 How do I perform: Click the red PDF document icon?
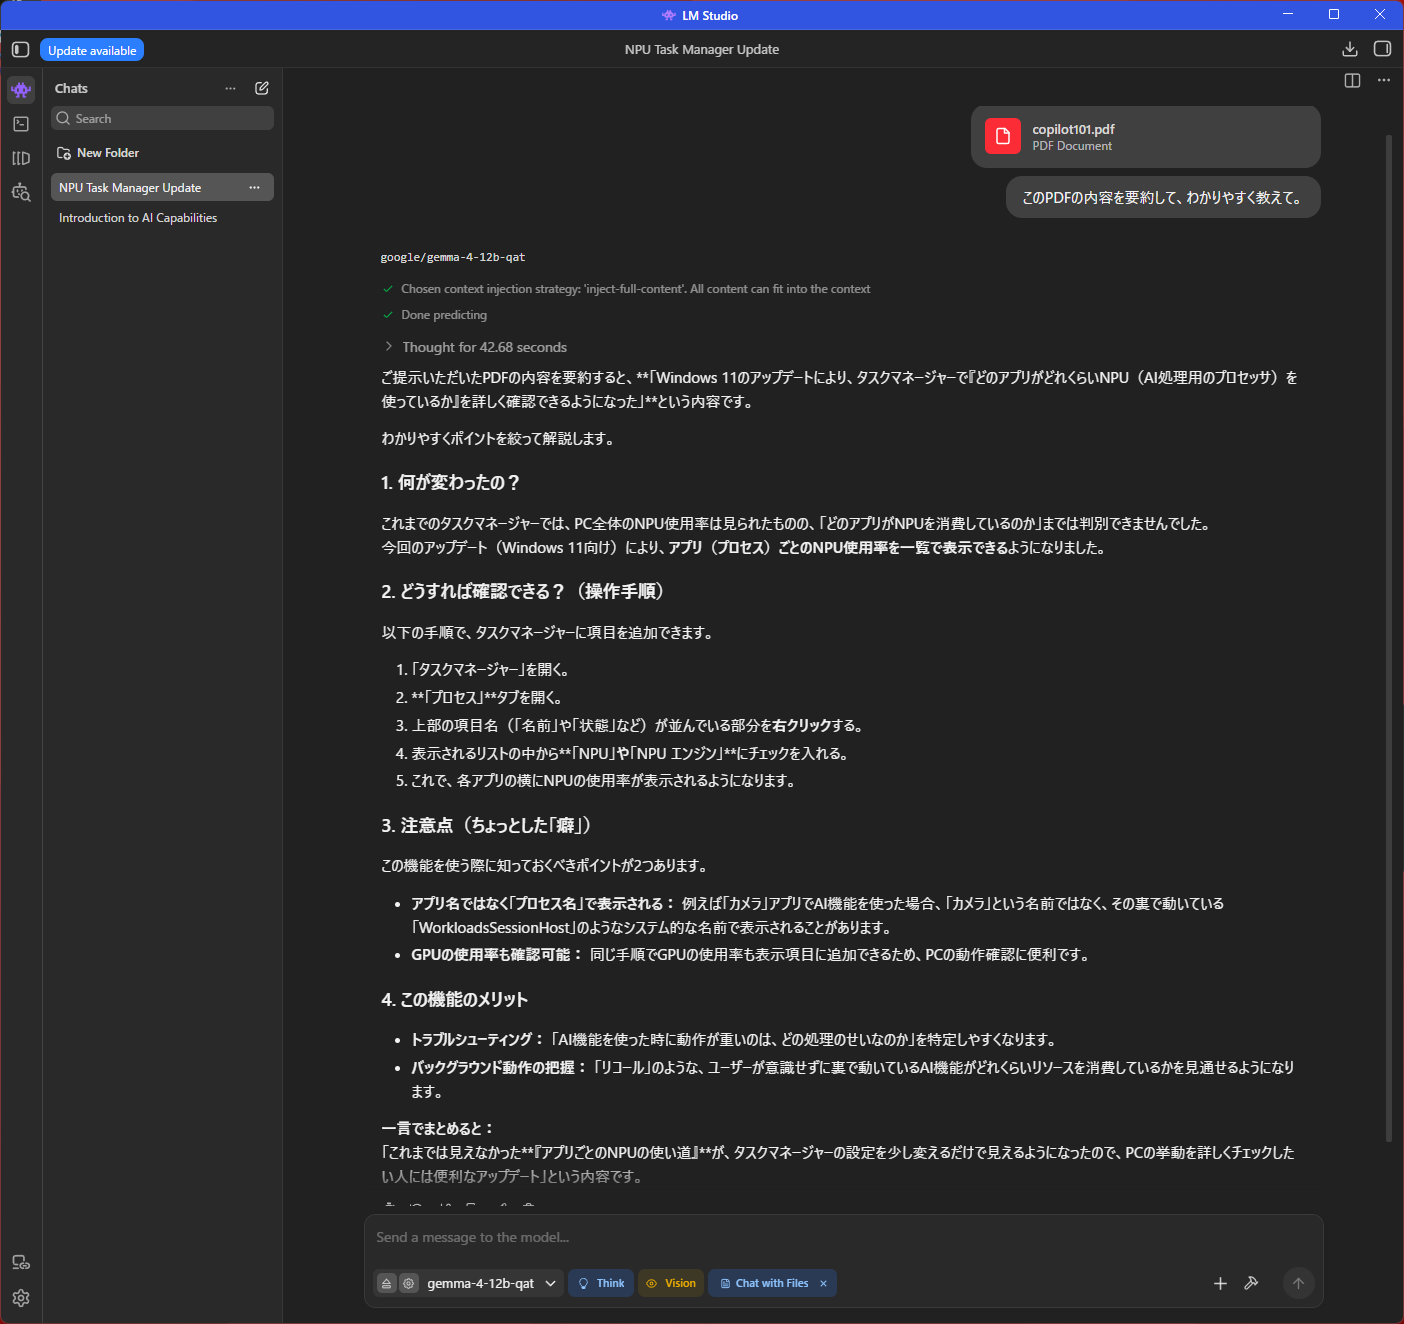coord(1003,136)
